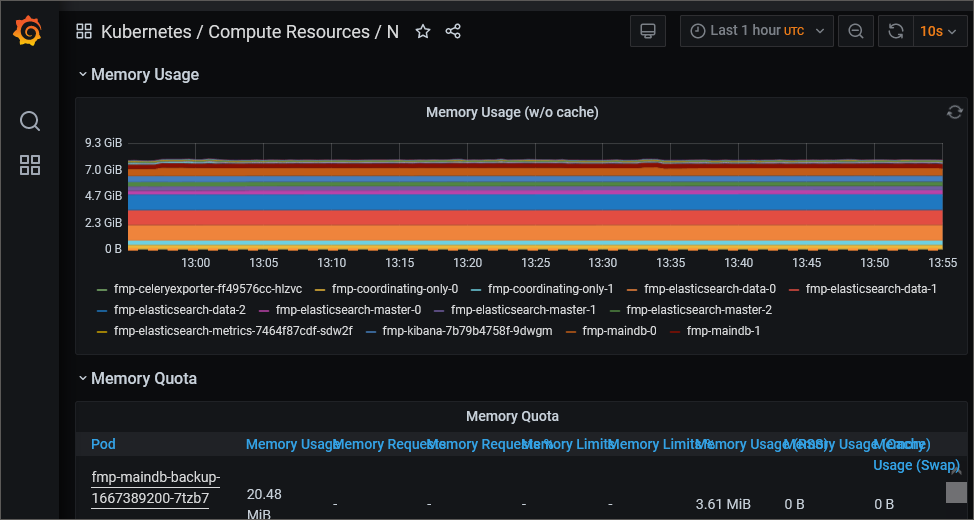Refresh the dashboard now

click(x=896, y=31)
